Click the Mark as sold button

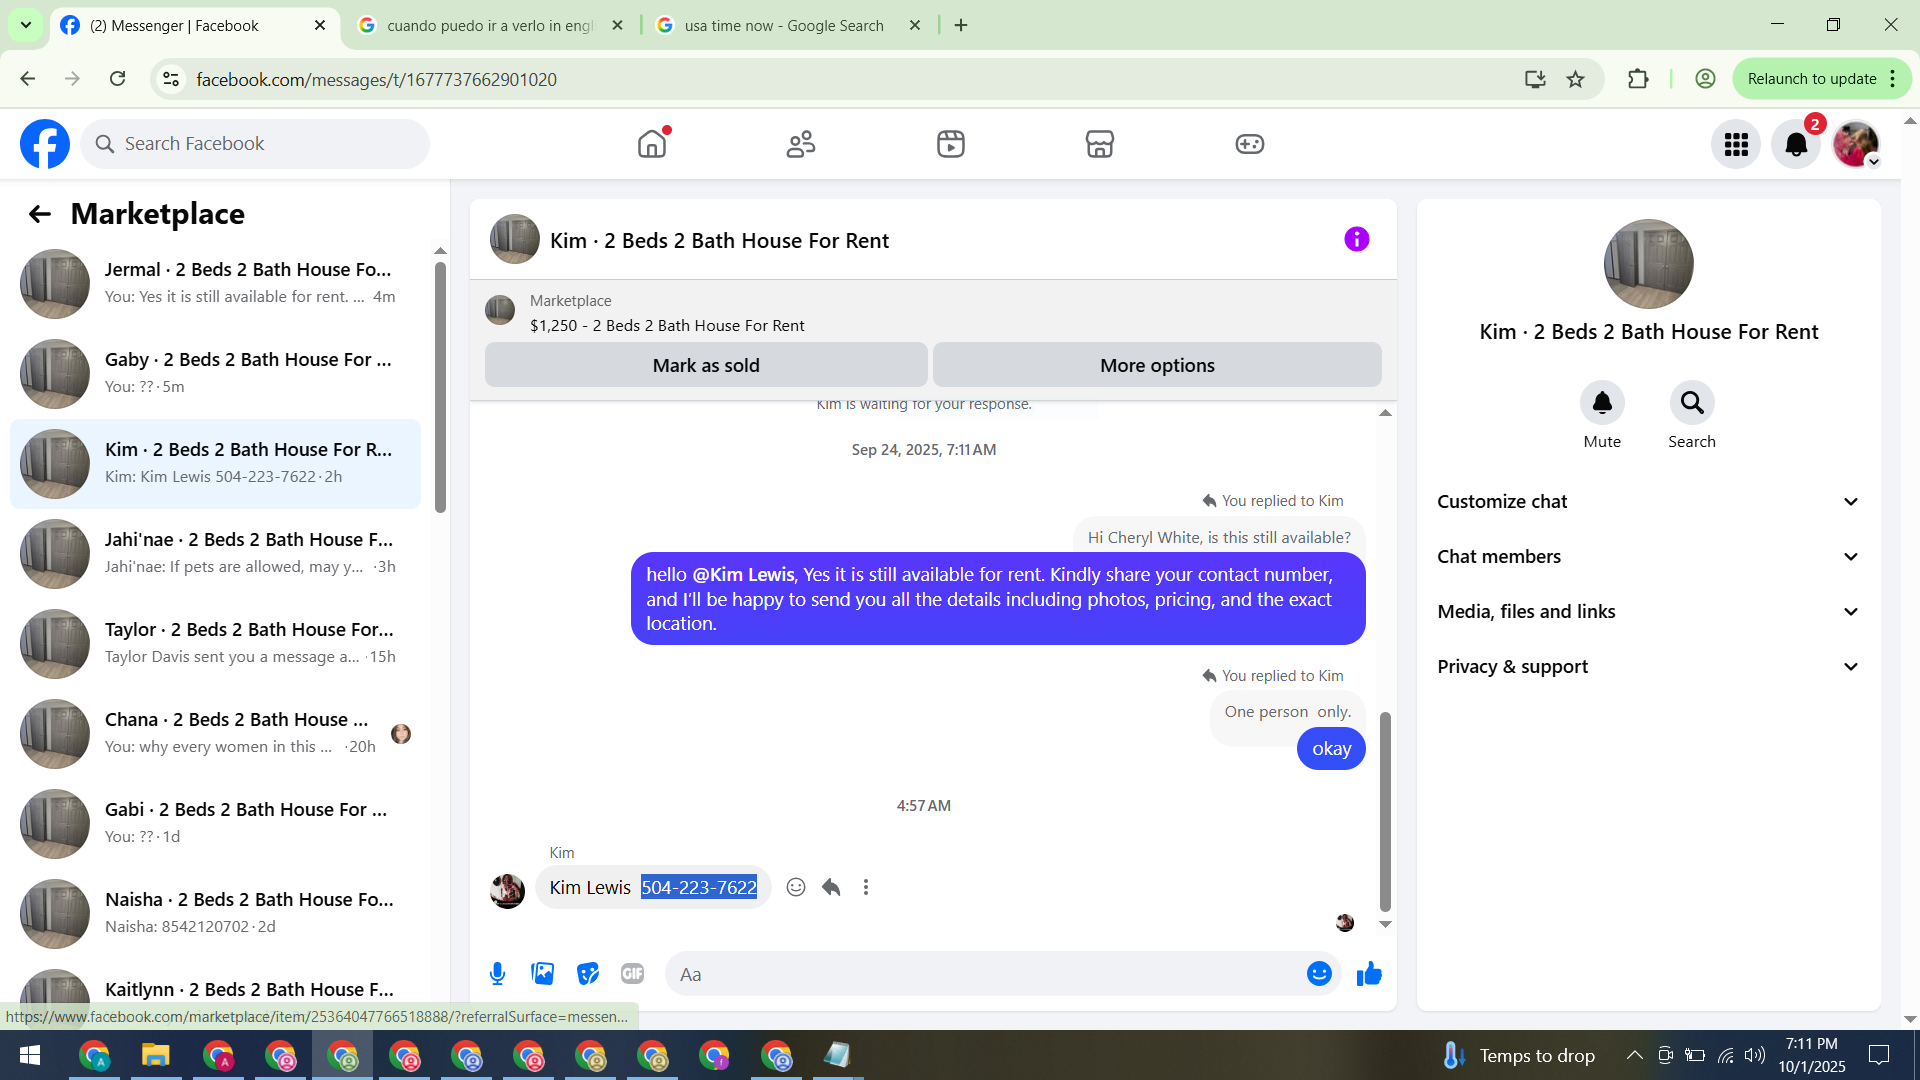click(x=706, y=365)
